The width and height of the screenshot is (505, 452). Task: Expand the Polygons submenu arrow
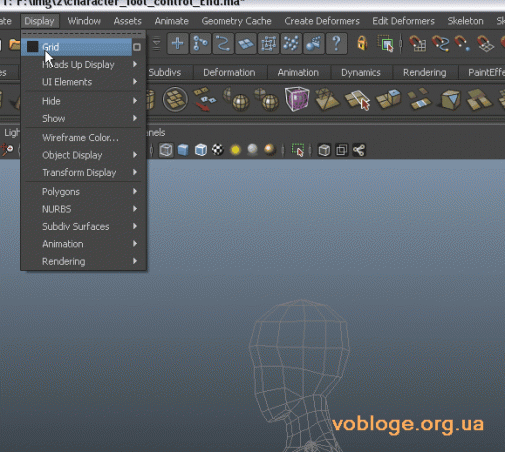pyautogui.click(x=135, y=191)
